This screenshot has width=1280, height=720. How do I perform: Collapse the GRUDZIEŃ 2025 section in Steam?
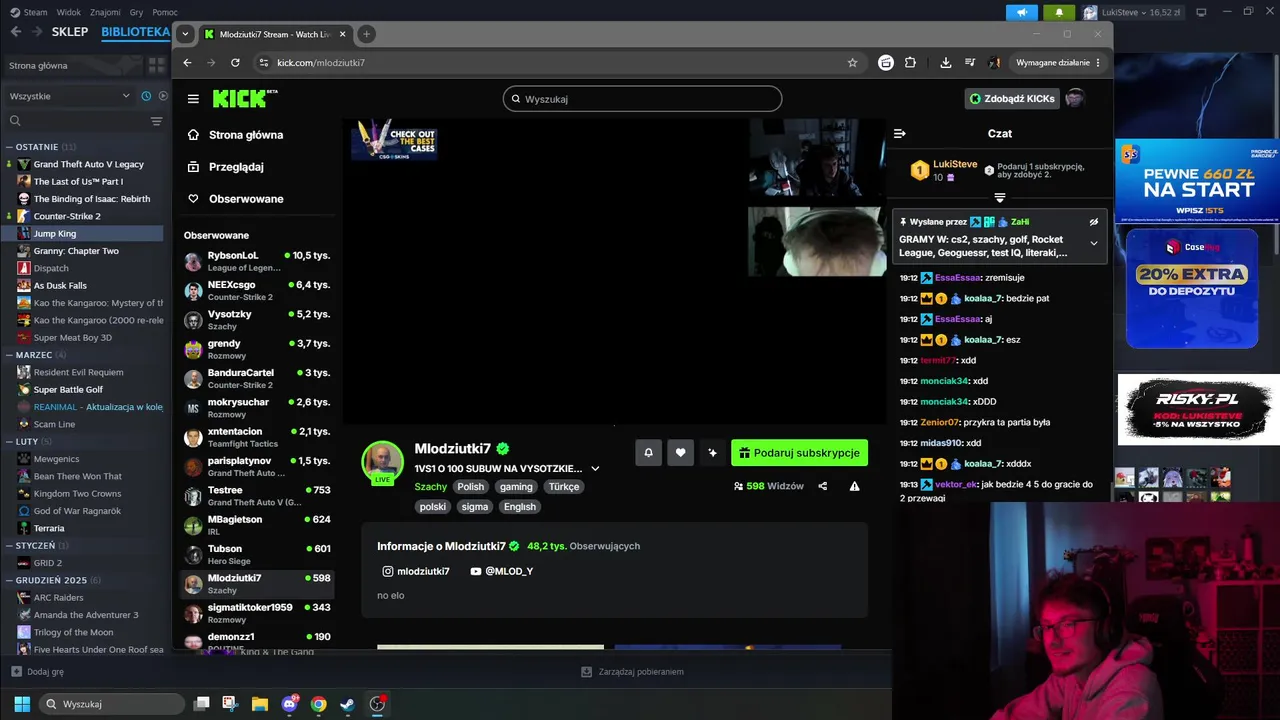click(x=9, y=580)
